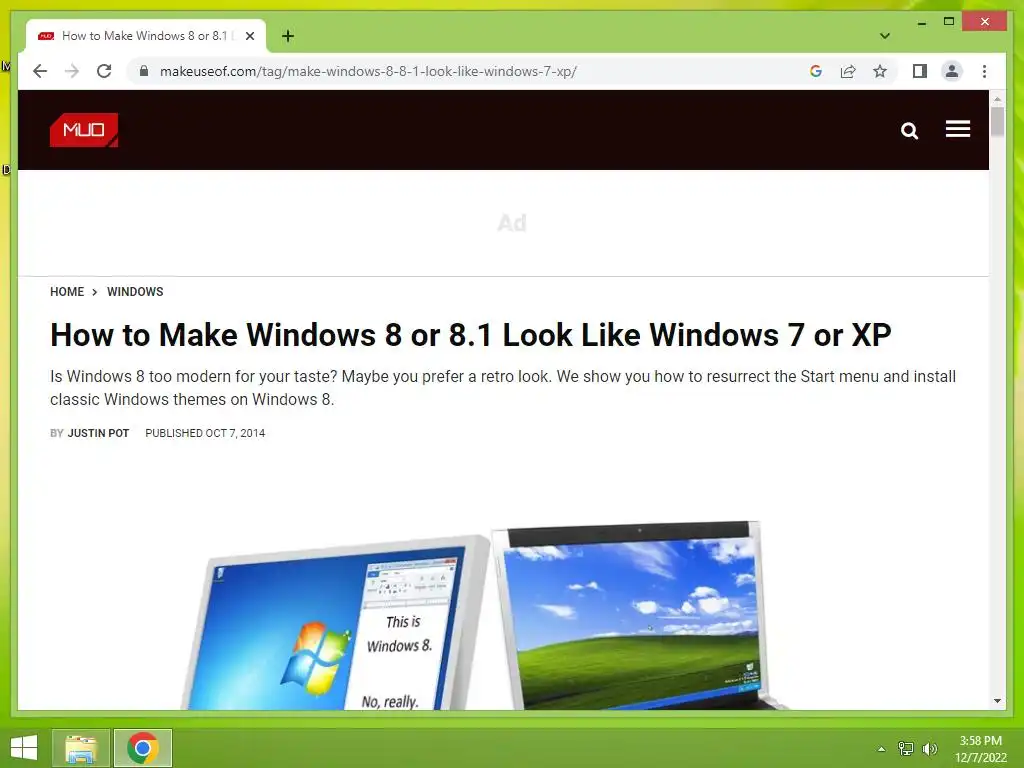Open site search with the magnifier icon
This screenshot has width=1024, height=768.
coord(909,131)
